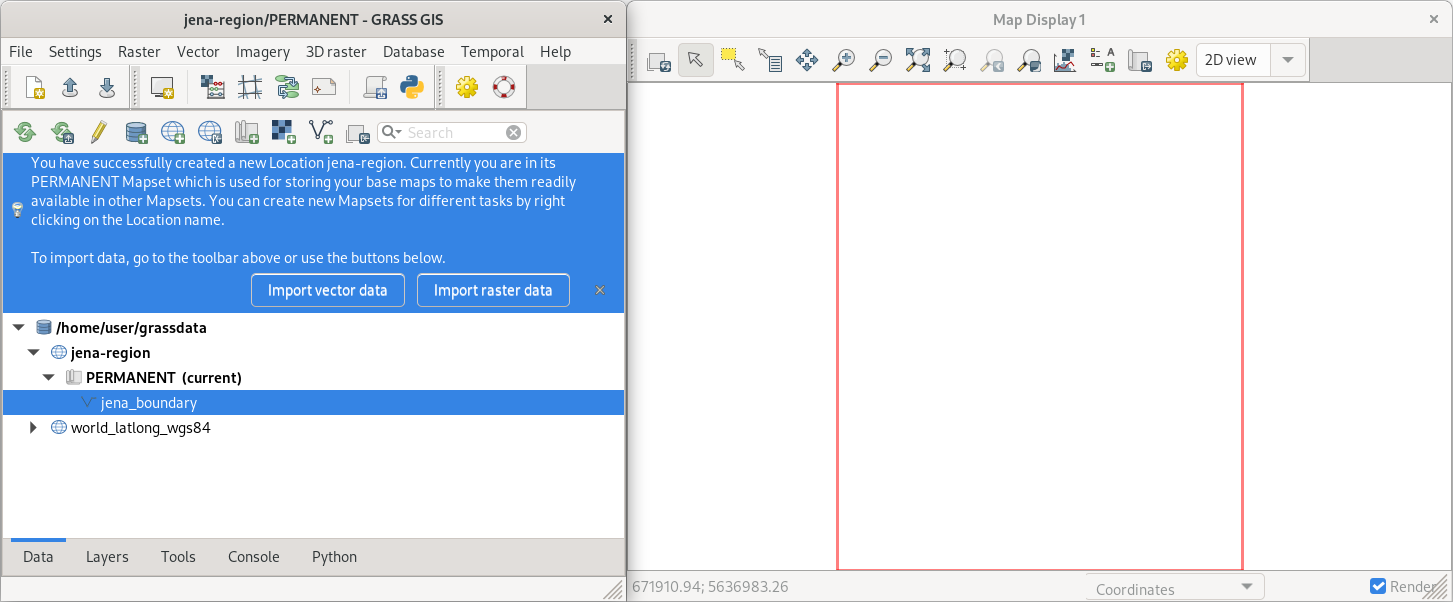The height and width of the screenshot is (602, 1453).
Task: Open the script load icon
Action: (x=375, y=88)
